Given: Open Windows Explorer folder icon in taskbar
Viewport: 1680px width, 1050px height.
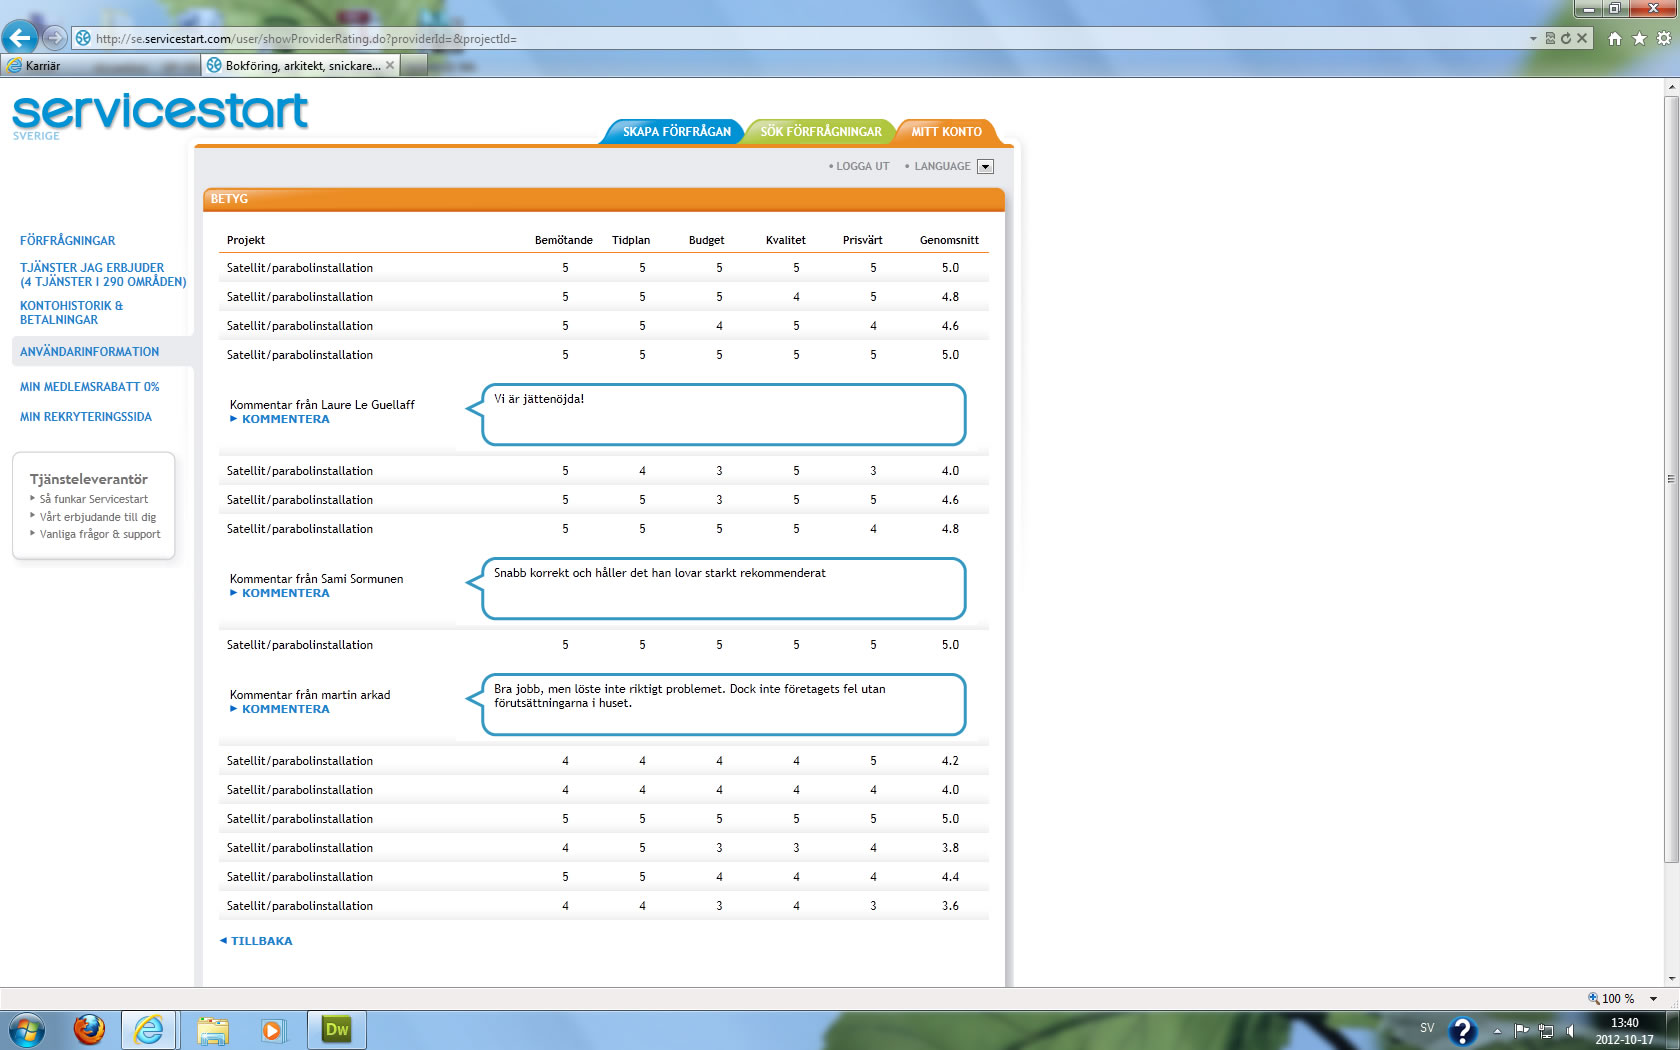Looking at the screenshot, I should point(213,1030).
